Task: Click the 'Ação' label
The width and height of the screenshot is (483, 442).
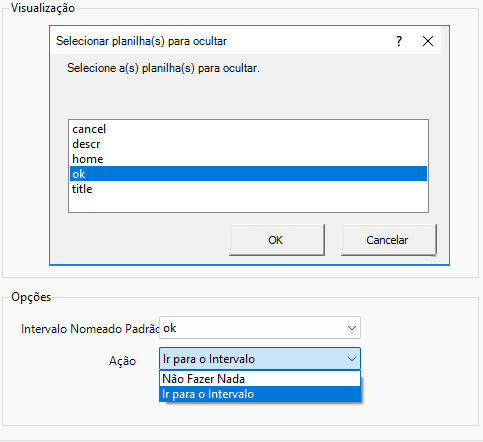Action: (x=122, y=361)
